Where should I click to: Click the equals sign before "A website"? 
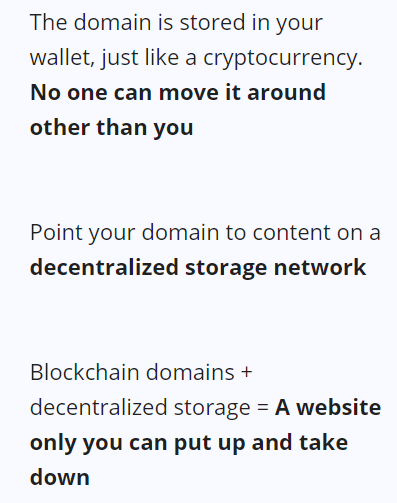tap(263, 408)
